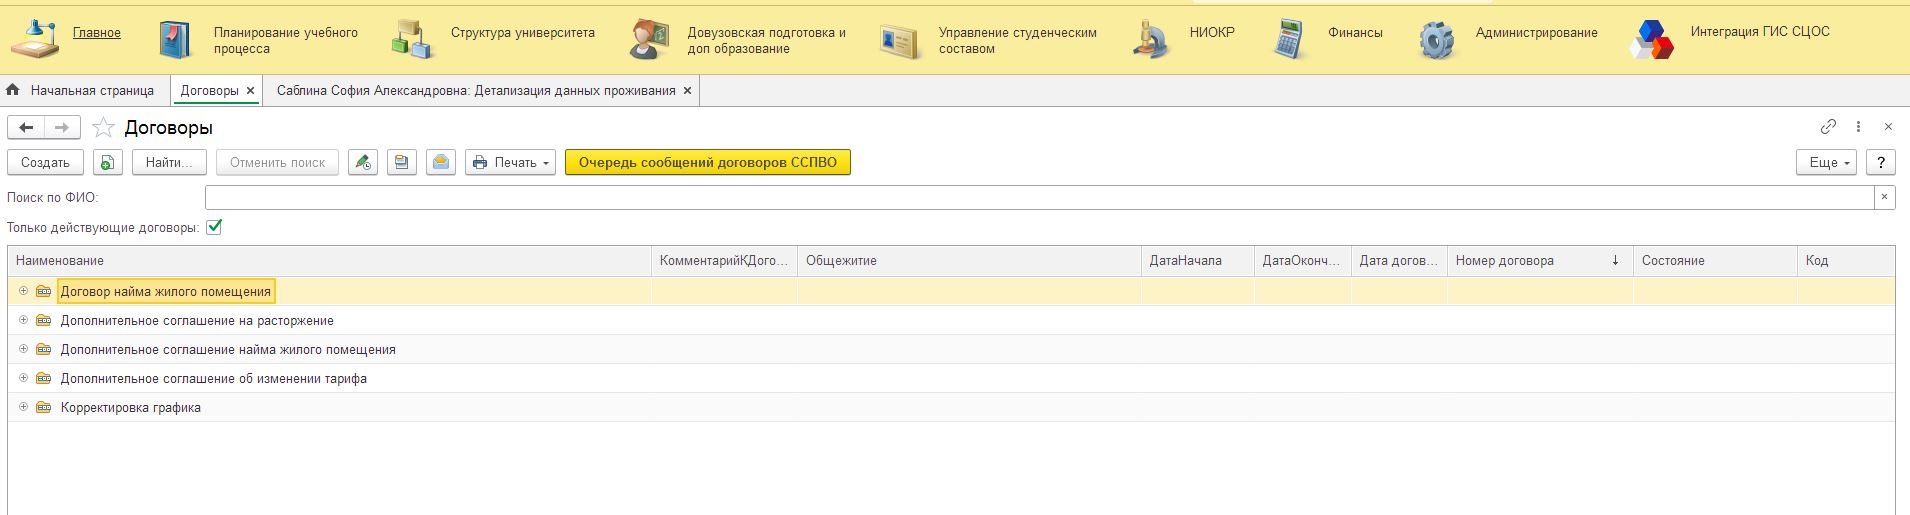Open the Финансы calculator section

[1292, 40]
